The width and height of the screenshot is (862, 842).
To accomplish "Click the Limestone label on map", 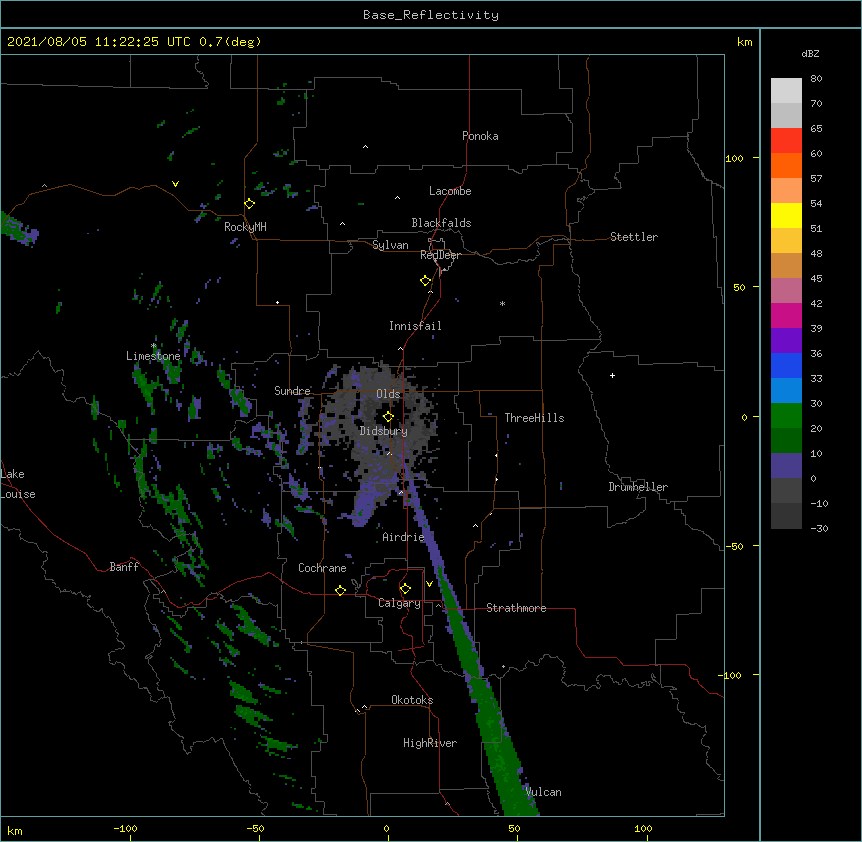I will point(153,356).
